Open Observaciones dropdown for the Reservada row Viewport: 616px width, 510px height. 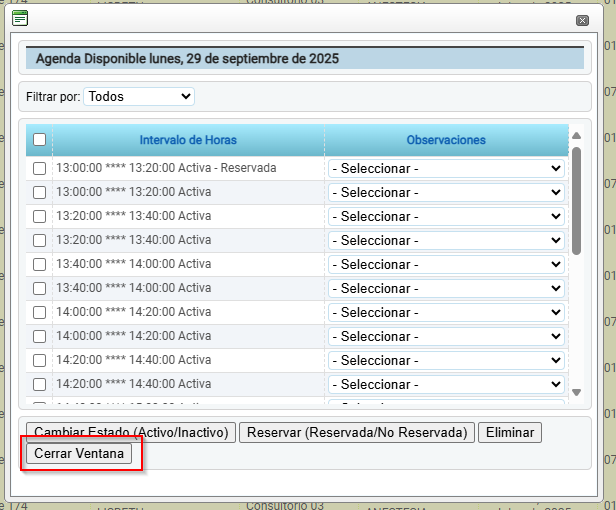[446, 168]
